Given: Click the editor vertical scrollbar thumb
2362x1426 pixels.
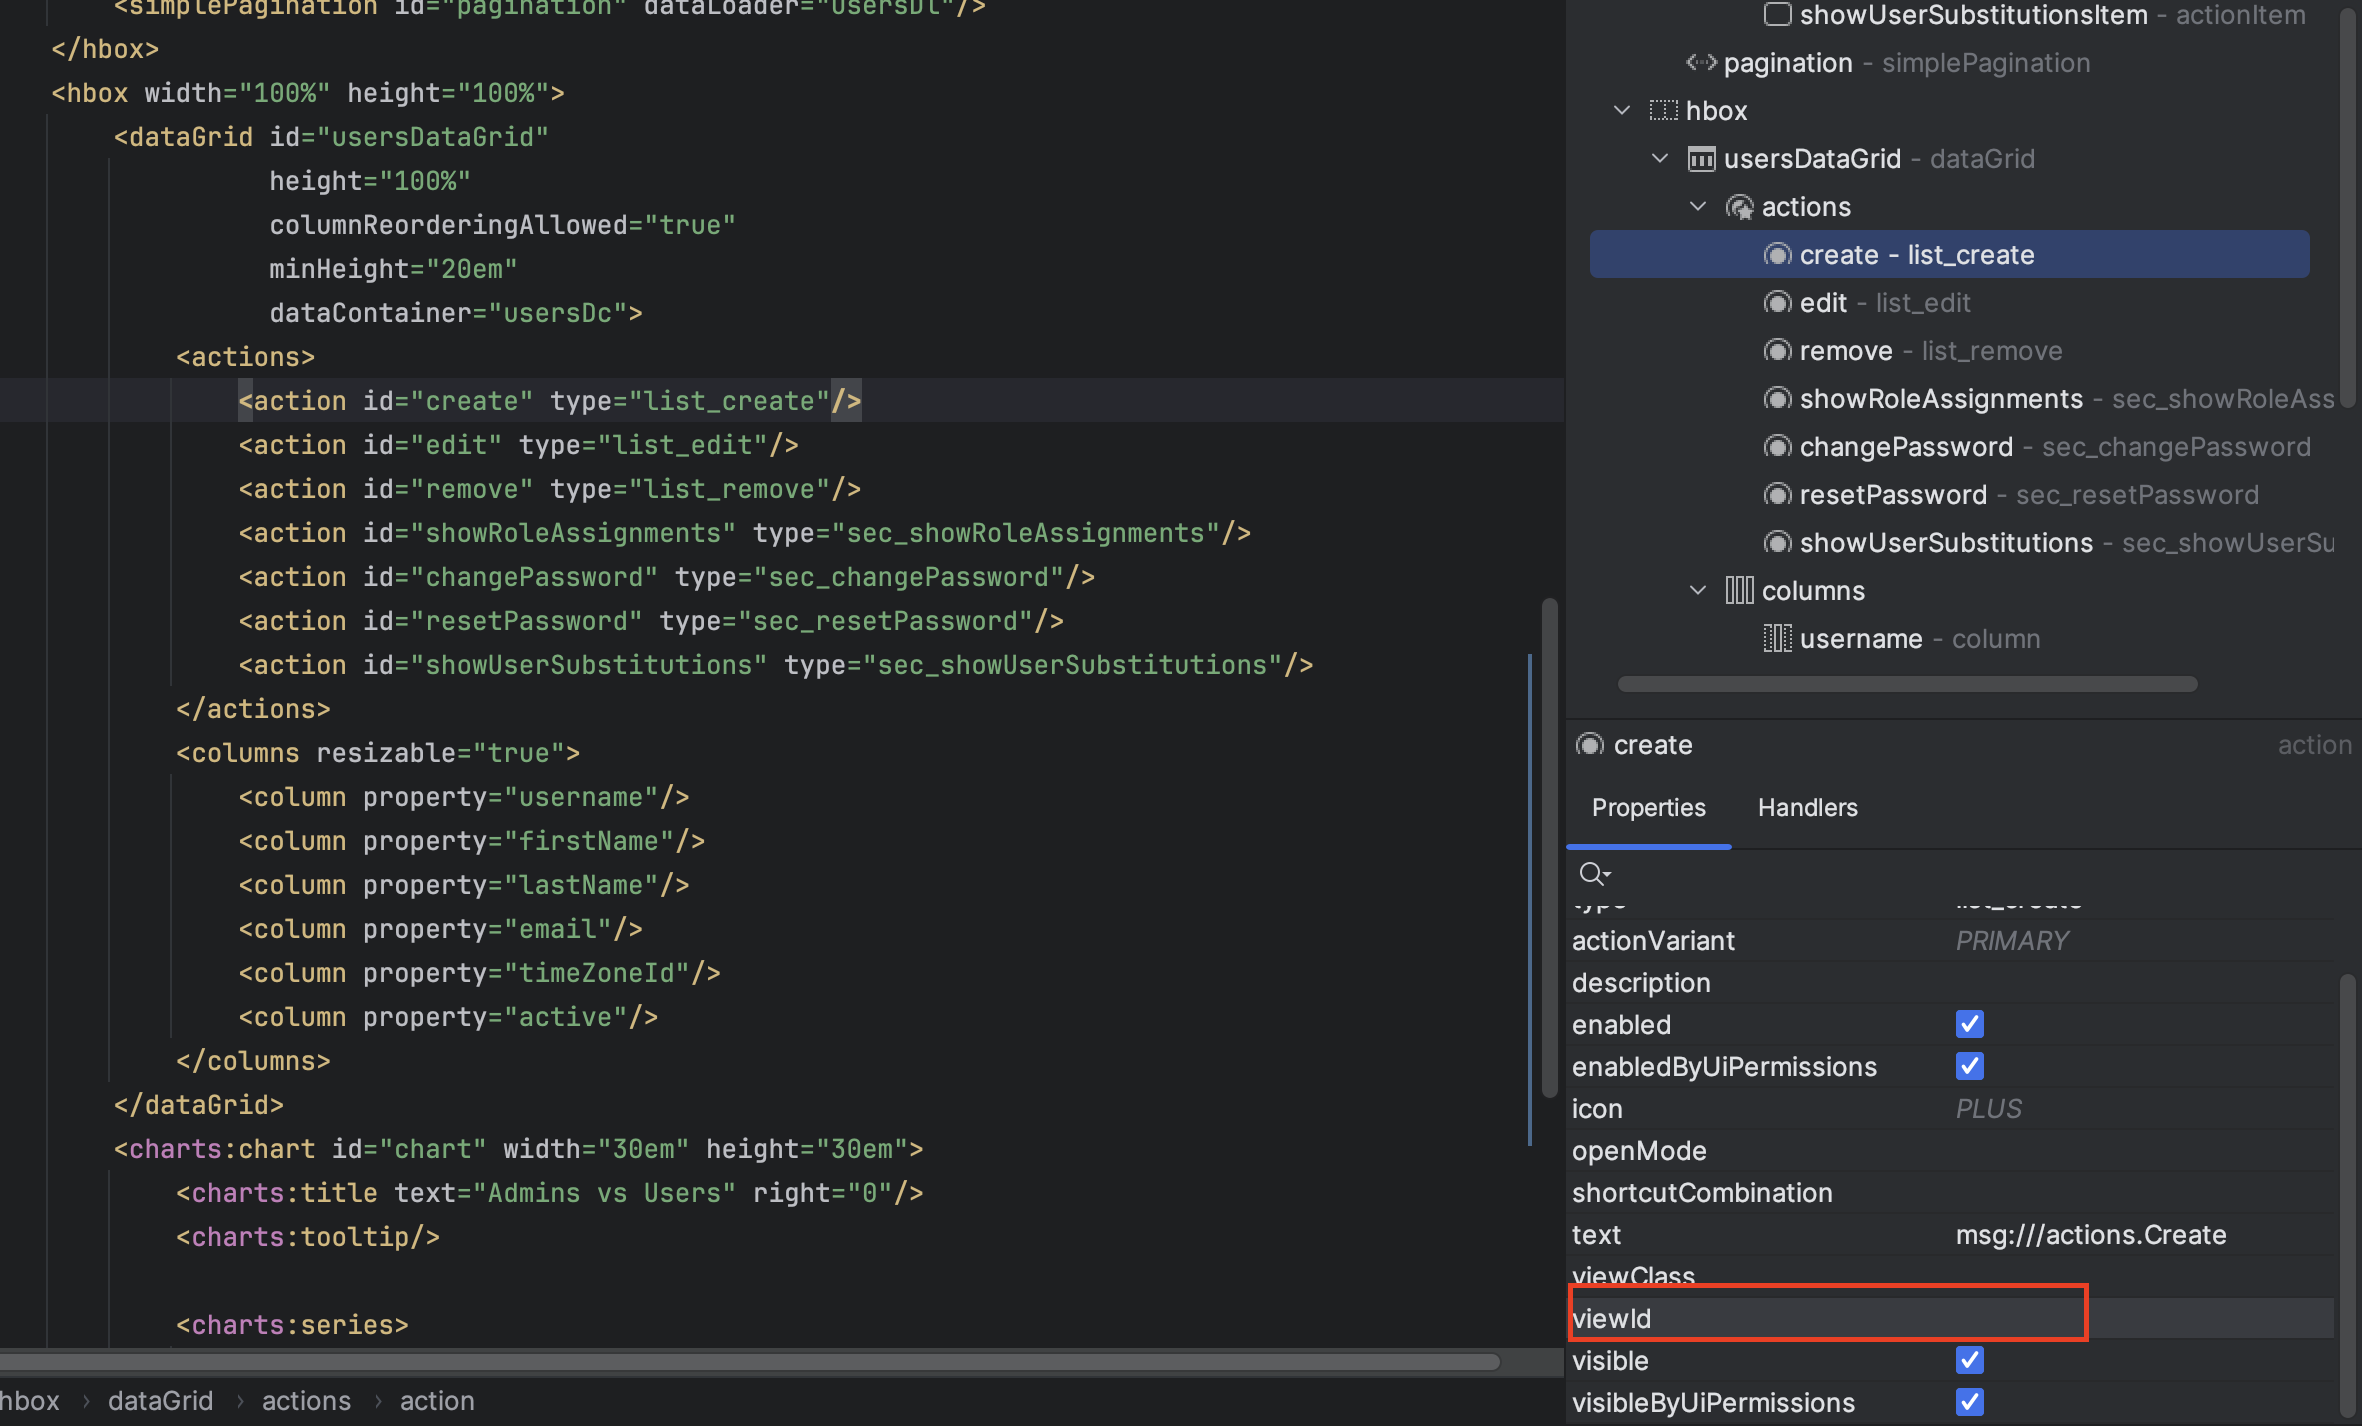Looking at the screenshot, I should pyautogui.click(x=1549, y=848).
